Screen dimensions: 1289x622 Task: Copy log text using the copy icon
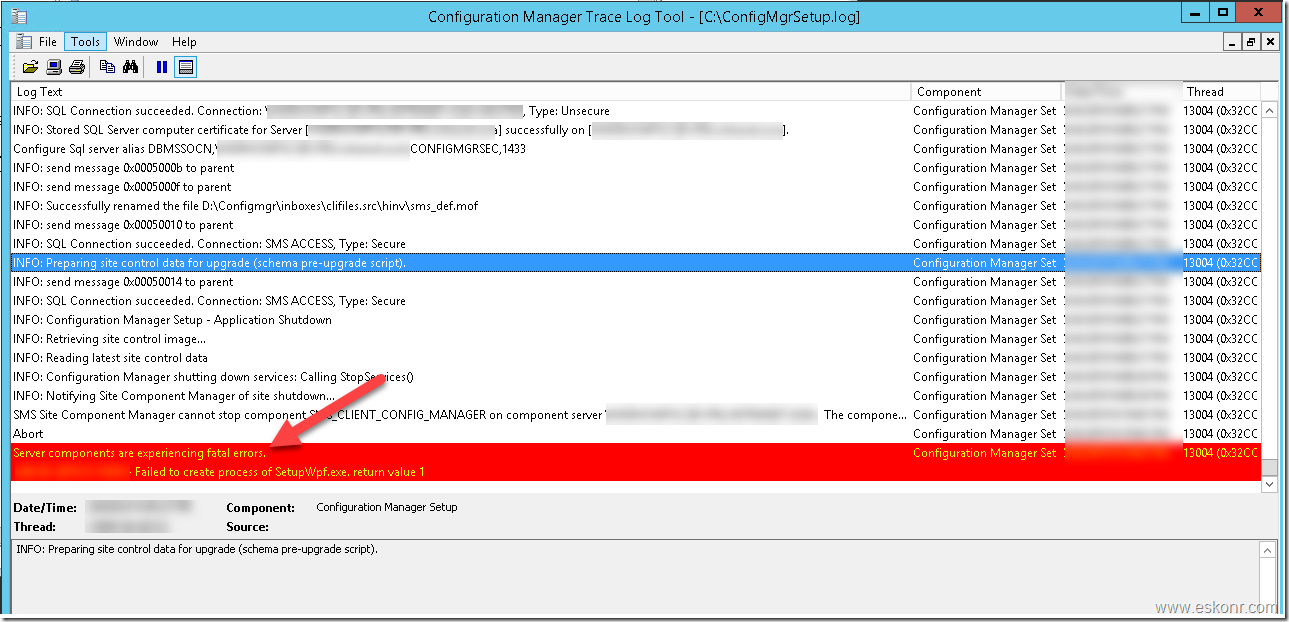(x=106, y=66)
